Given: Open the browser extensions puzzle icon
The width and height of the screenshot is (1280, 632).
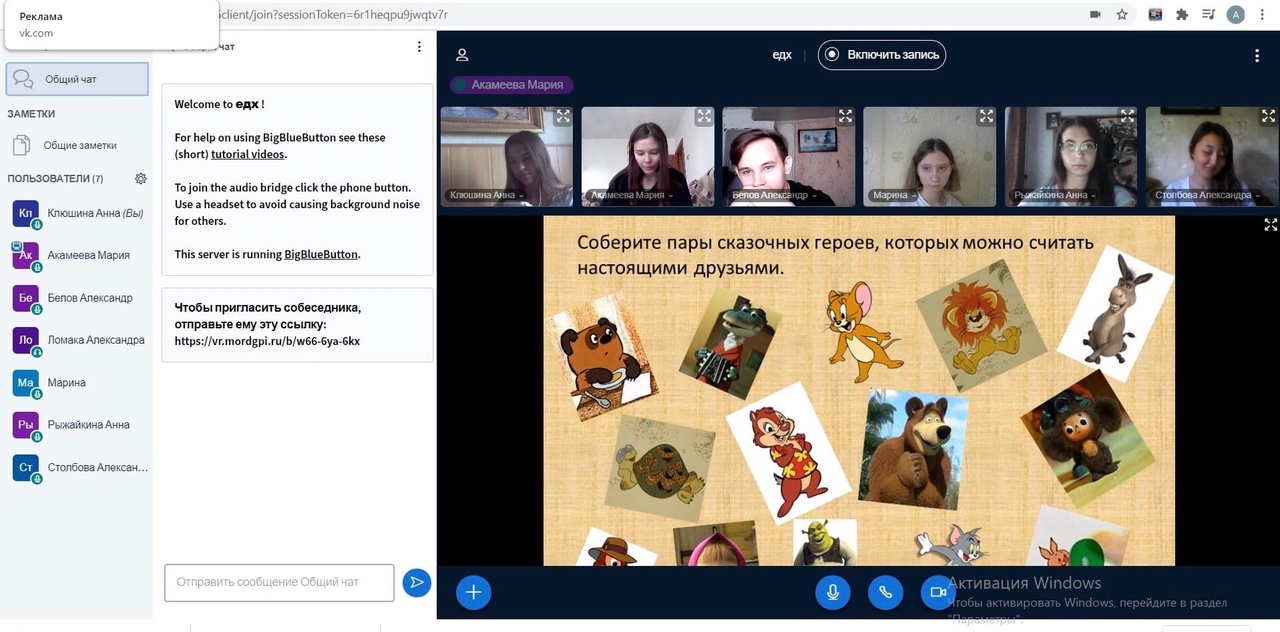Looking at the screenshot, I should 1182,15.
